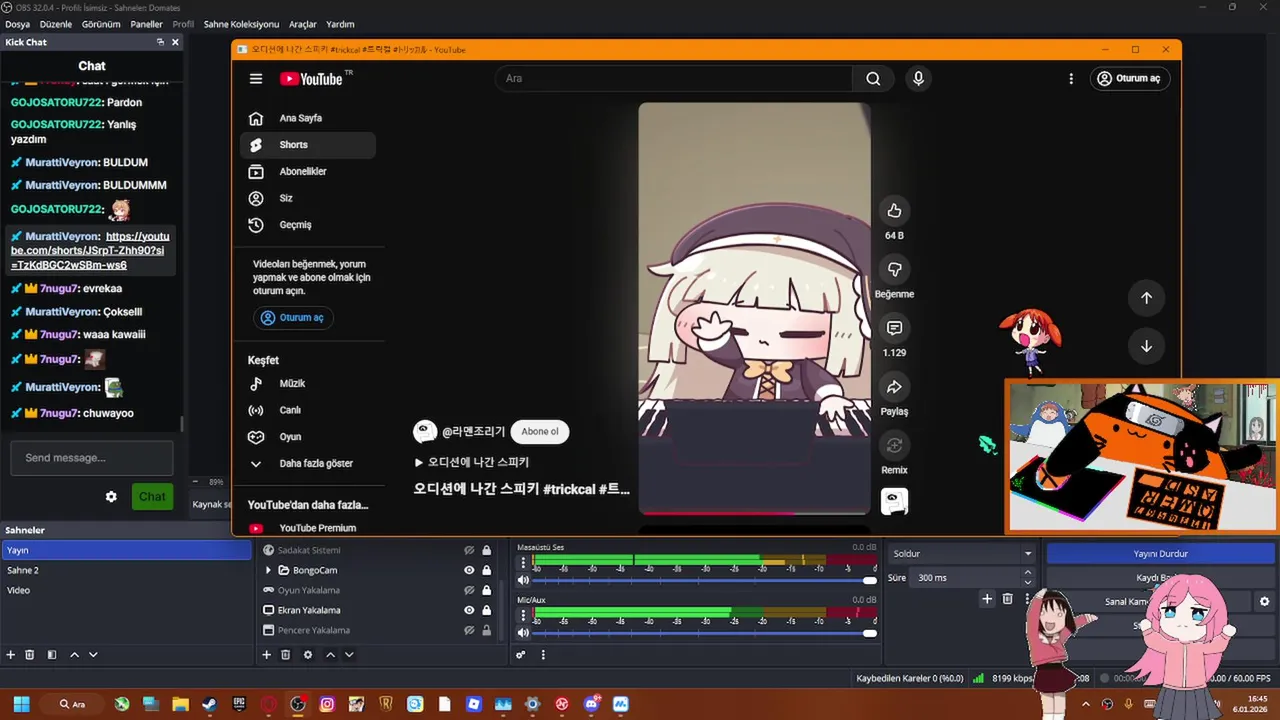
Task: Open advanced audio properties gears icon
Action: tap(520, 655)
